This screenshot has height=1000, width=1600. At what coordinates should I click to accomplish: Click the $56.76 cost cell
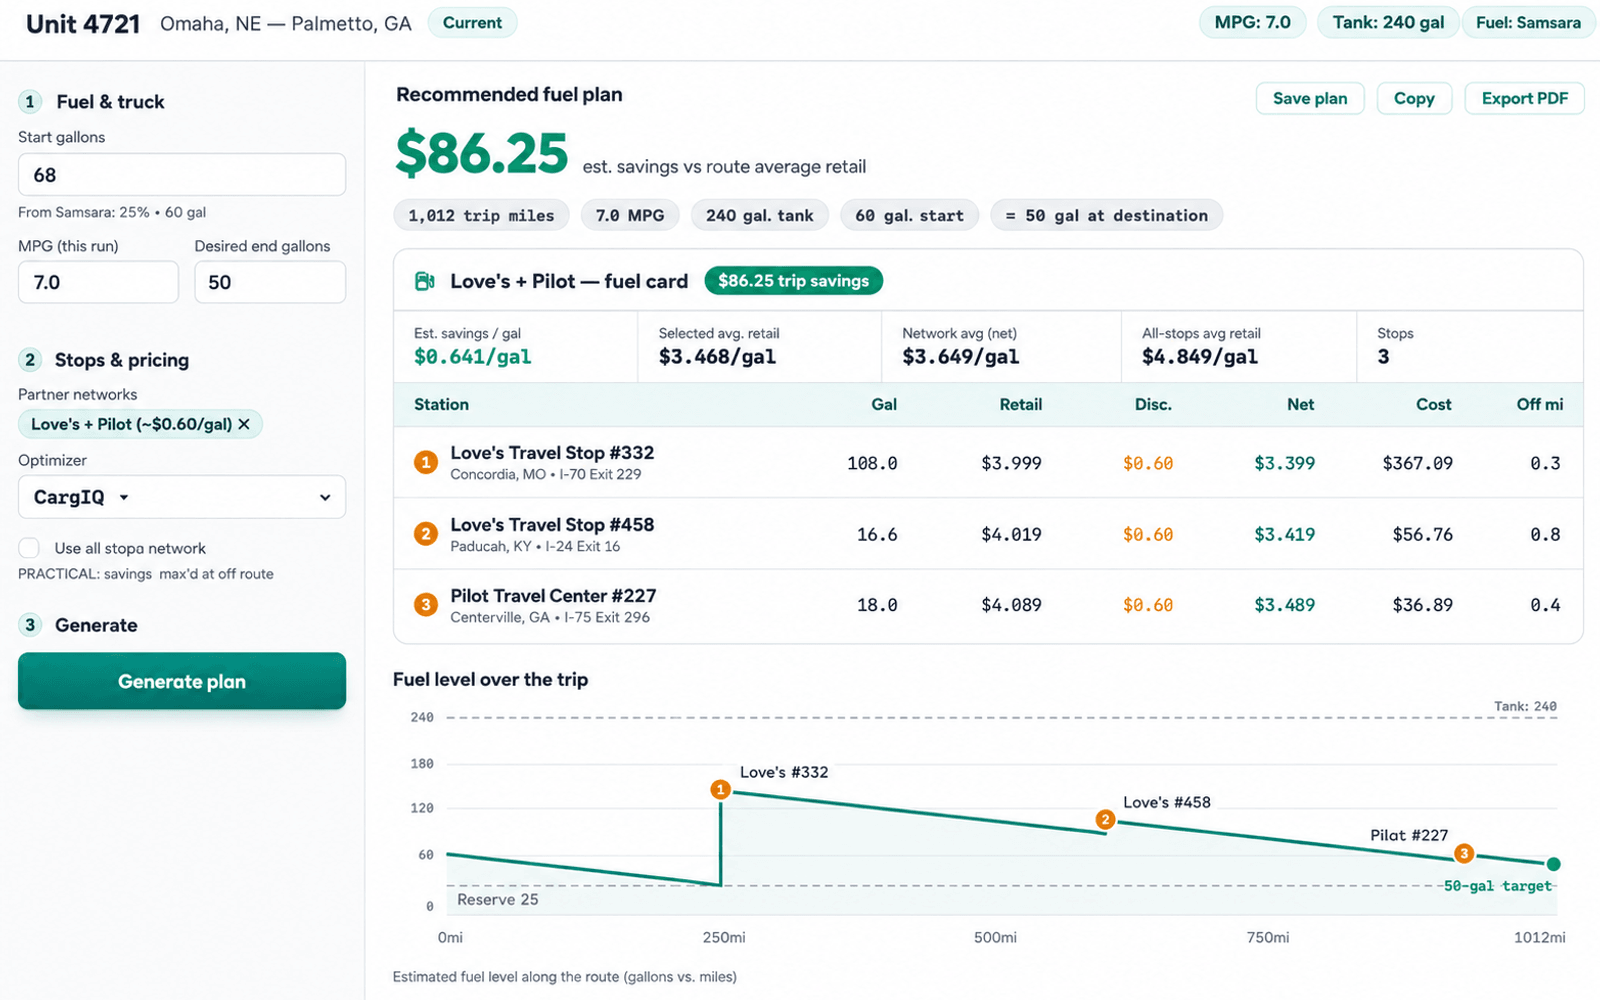[x=1422, y=534]
